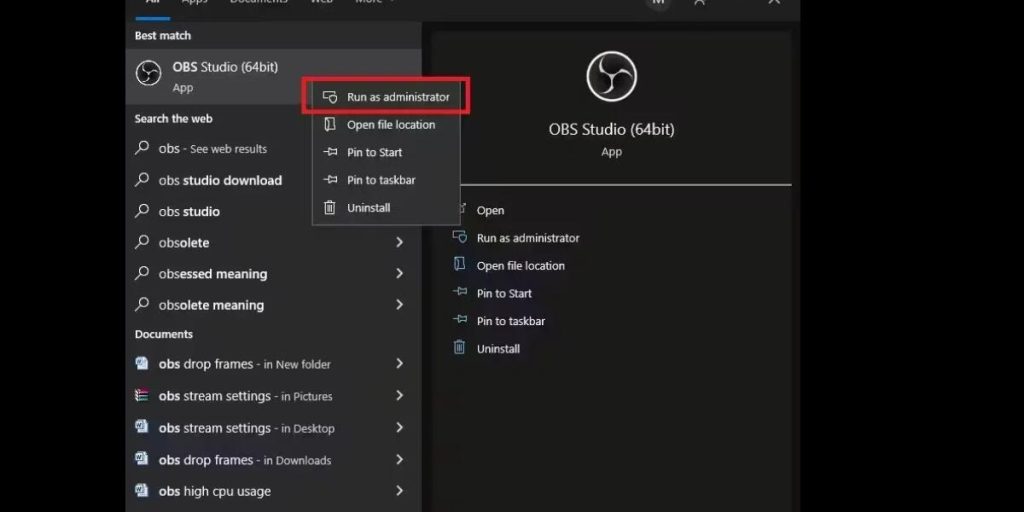
Task: Select the 'obsolete meaning' web suggestion
Action: (x=211, y=305)
